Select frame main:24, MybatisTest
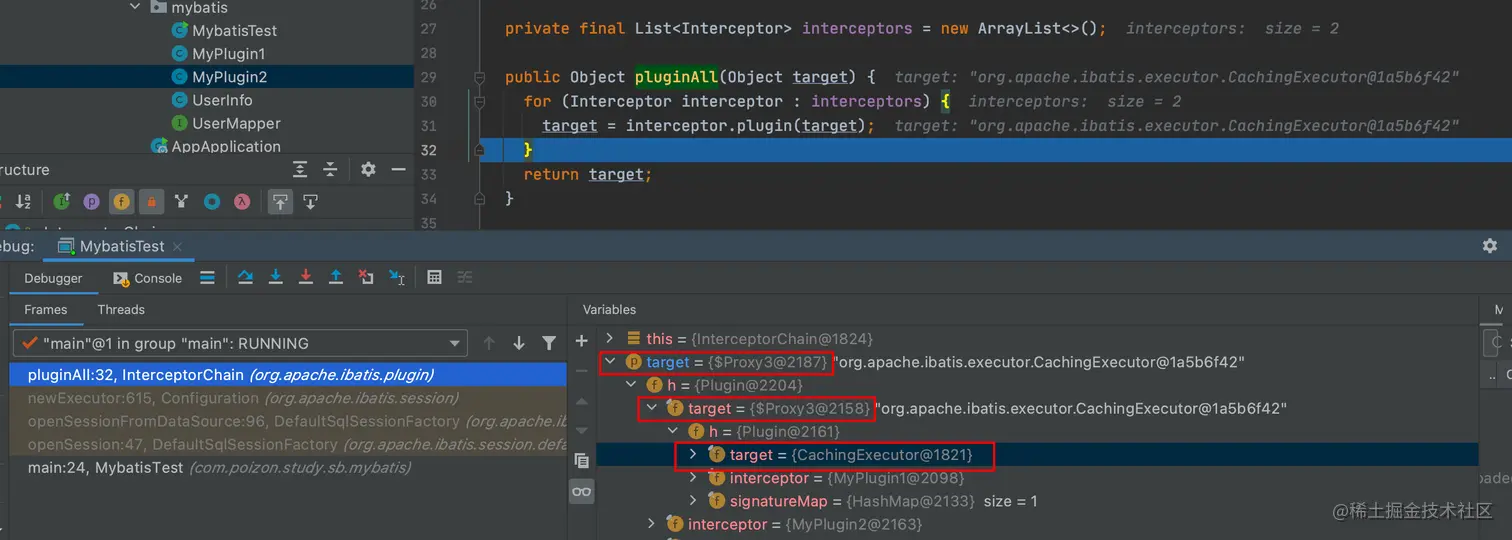The width and height of the screenshot is (1512, 540). 288,467
